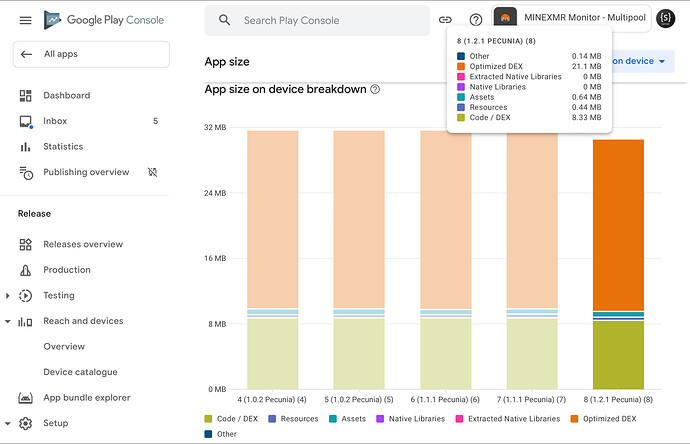Click the back arrow beside All apps
The width and height of the screenshot is (690, 444).
(x=26, y=54)
